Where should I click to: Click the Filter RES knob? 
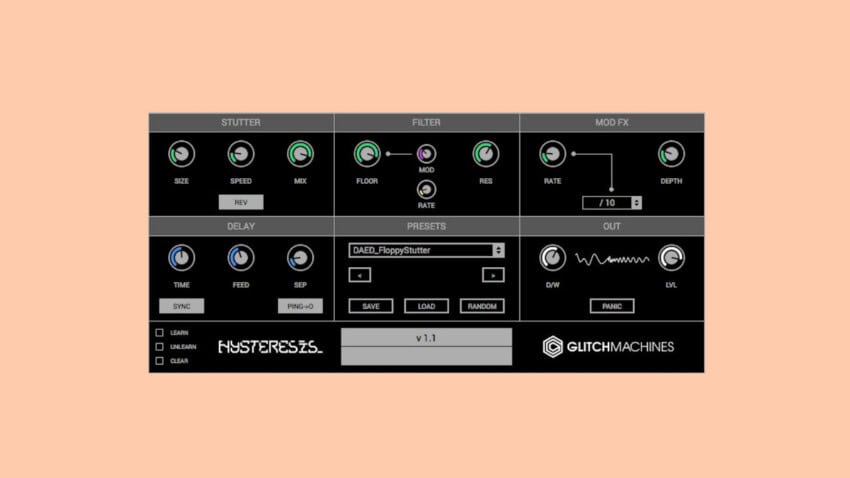coord(486,154)
